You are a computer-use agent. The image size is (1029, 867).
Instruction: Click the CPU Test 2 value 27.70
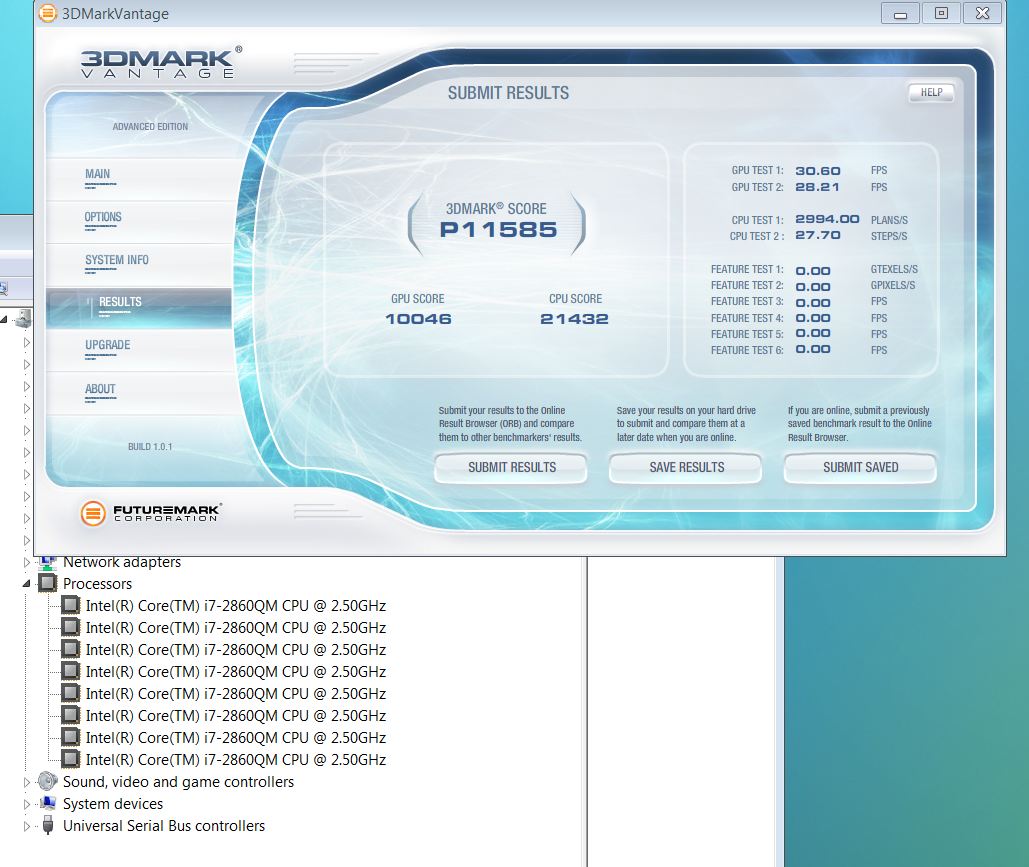pos(818,235)
